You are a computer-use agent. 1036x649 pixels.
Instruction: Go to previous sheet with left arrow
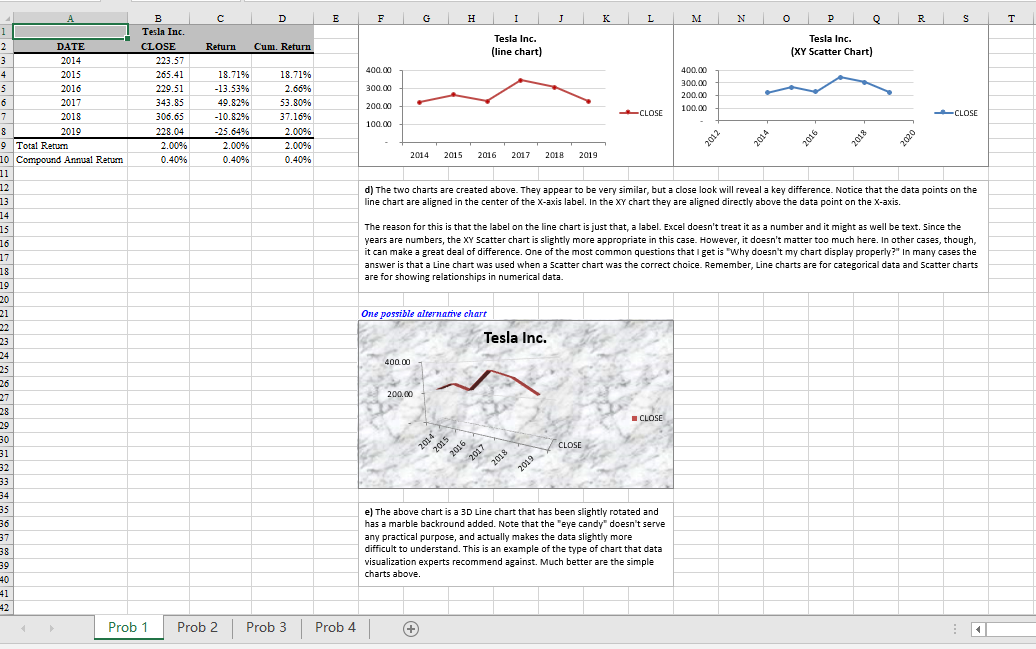[x=23, y=629]
